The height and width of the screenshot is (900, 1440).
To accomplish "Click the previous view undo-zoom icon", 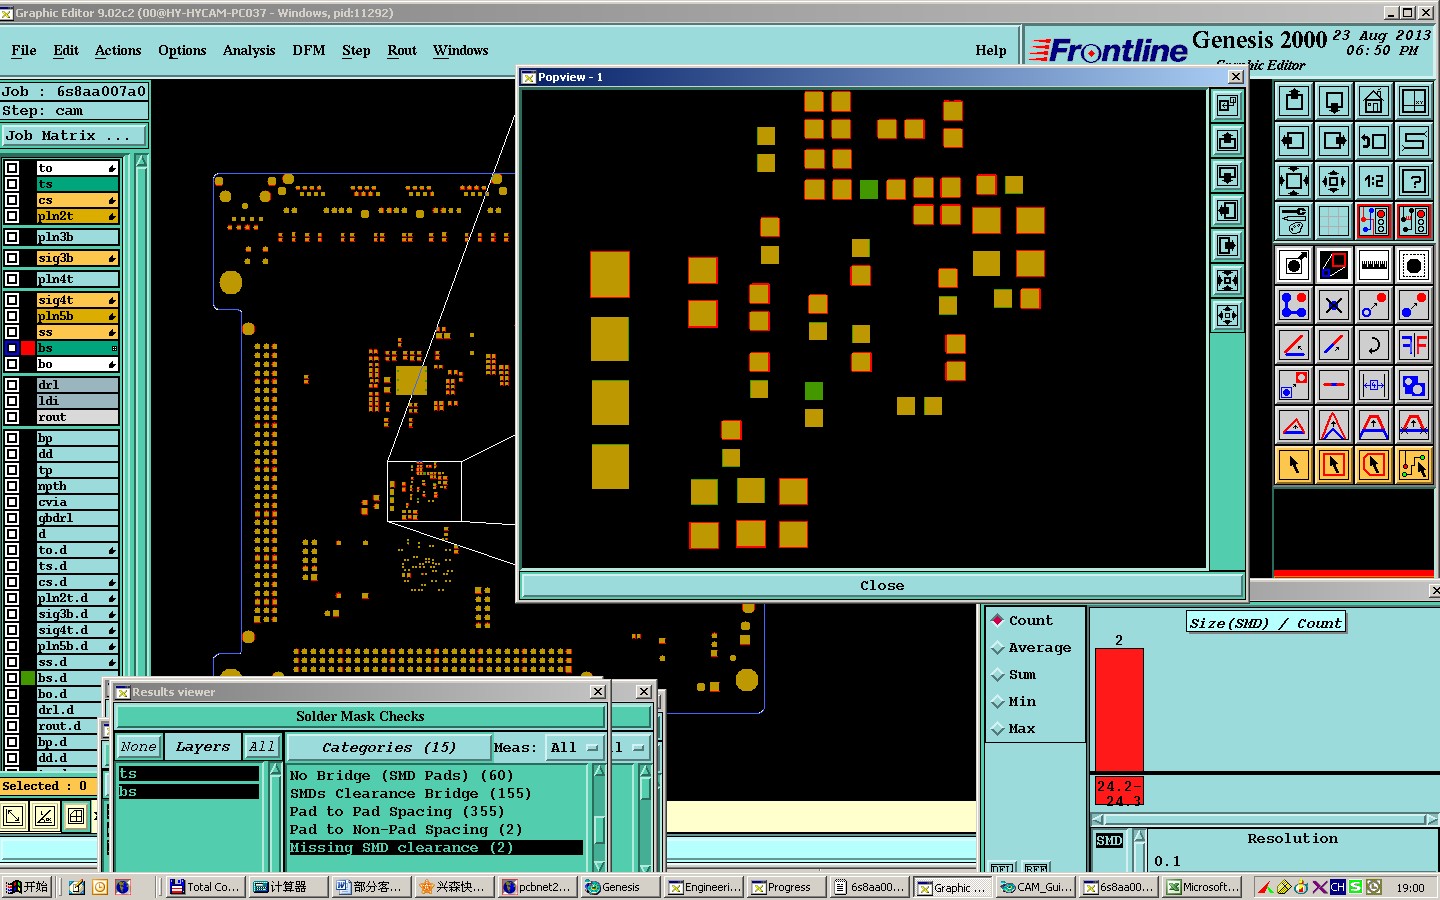I will pyautogui.click(x=1374, y=141).
